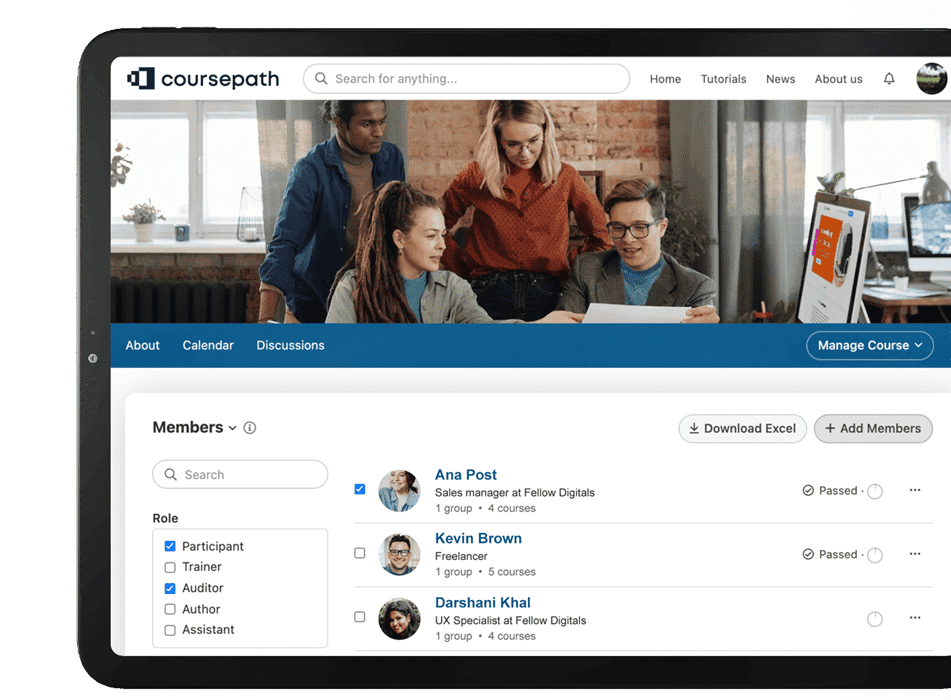Screen dimensions: 951x700
Task: Focus the members Search field
Action: point(240,475)
